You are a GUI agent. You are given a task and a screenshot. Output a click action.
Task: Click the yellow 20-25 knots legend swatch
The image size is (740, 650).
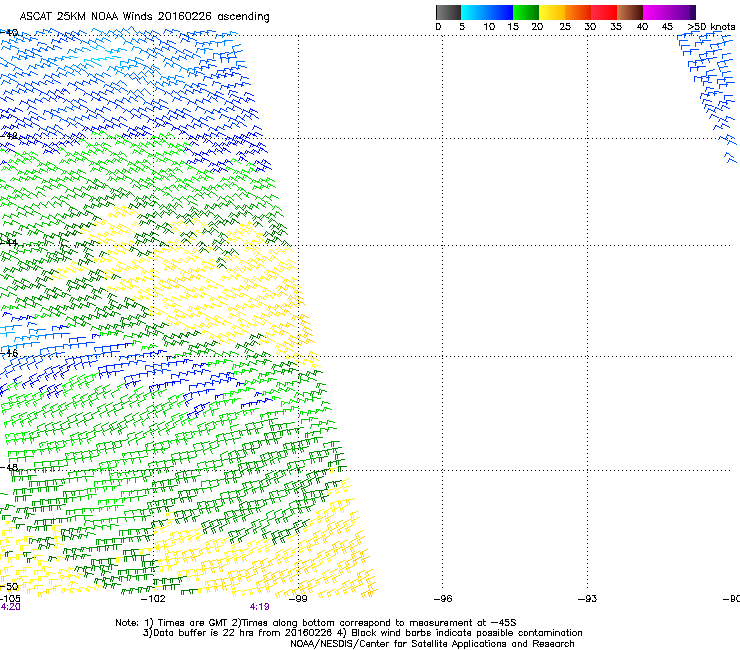click(552, 12)
